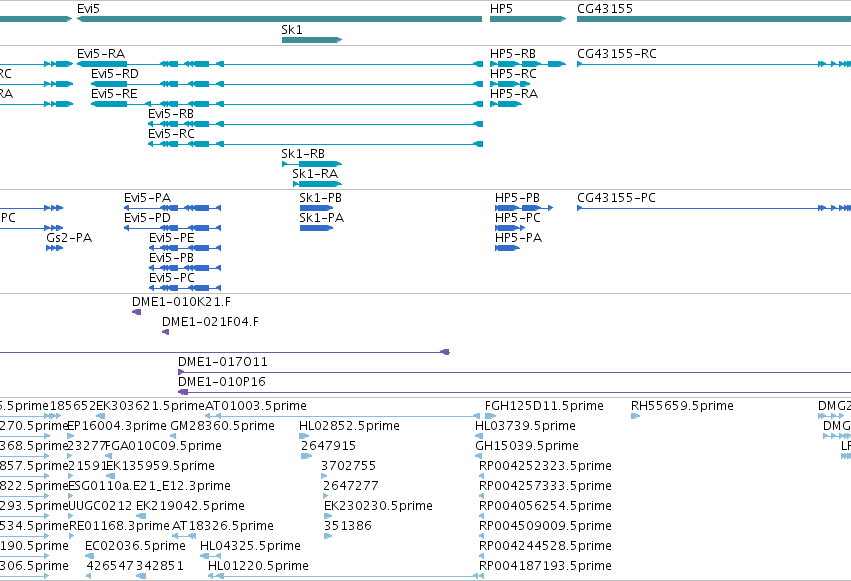This screenshot has height=581, width=851.
Task: Click the HP5-RA transcript label
Action: point(514,94)
